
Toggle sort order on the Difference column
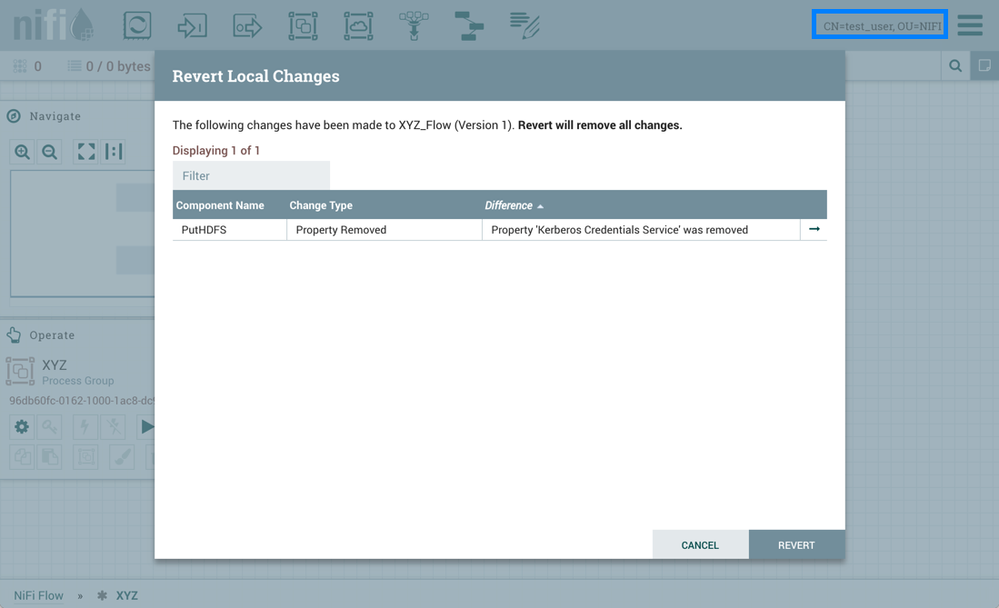[513, 205]
